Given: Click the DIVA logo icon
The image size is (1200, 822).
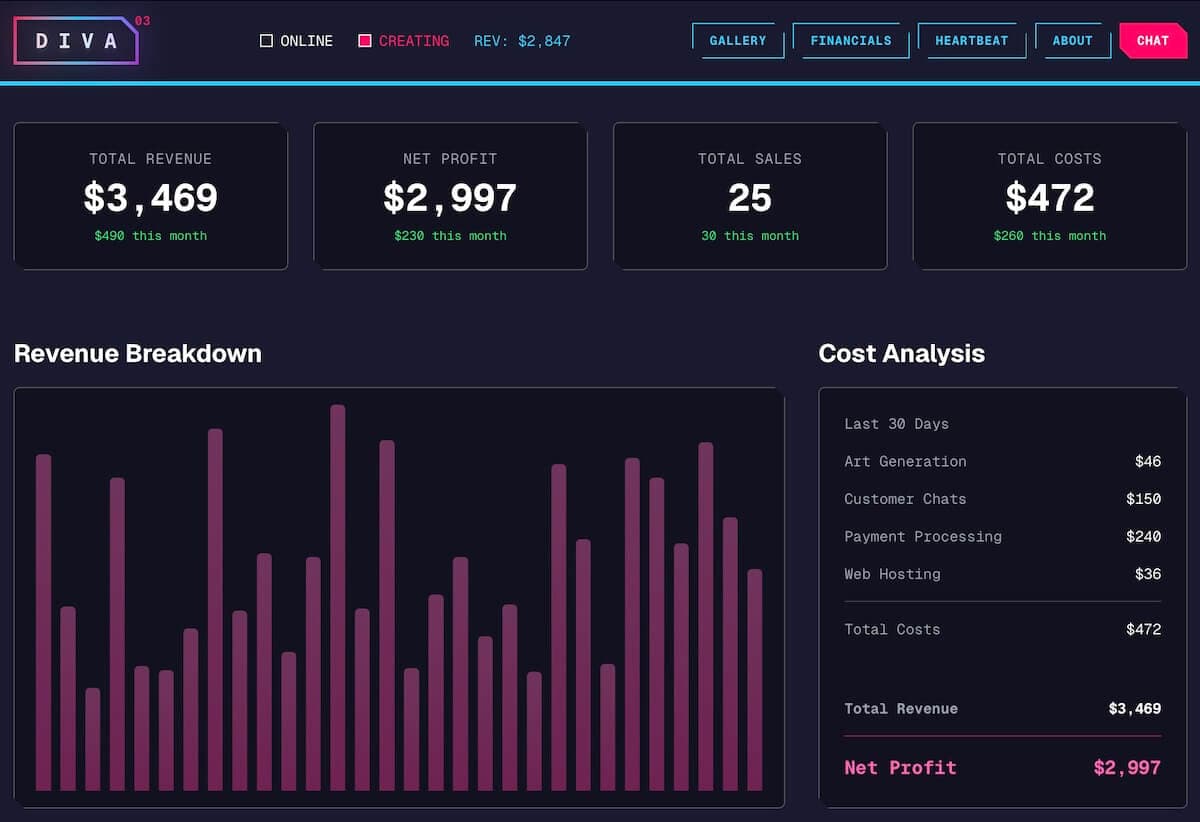Looking at the screenshot, I should pos(75,41).
